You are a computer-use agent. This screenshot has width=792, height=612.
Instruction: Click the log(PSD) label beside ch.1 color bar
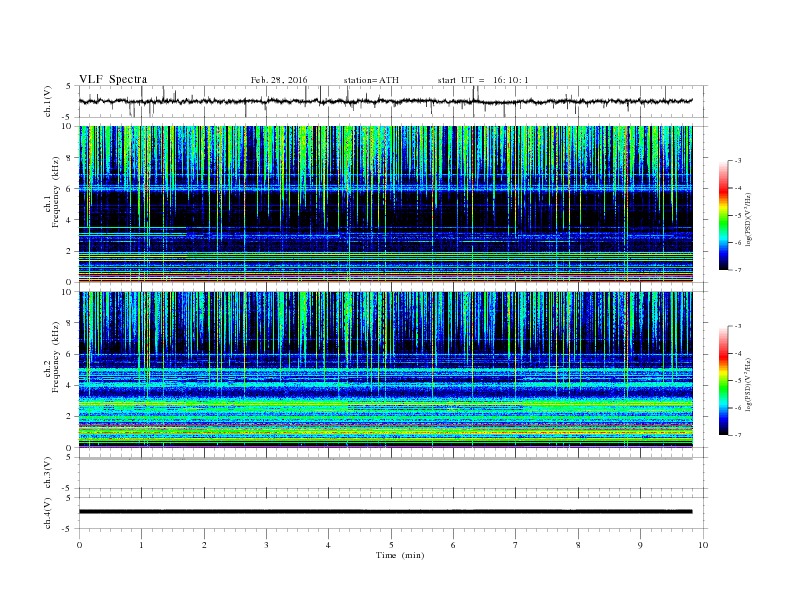click(x=748, y=220)
